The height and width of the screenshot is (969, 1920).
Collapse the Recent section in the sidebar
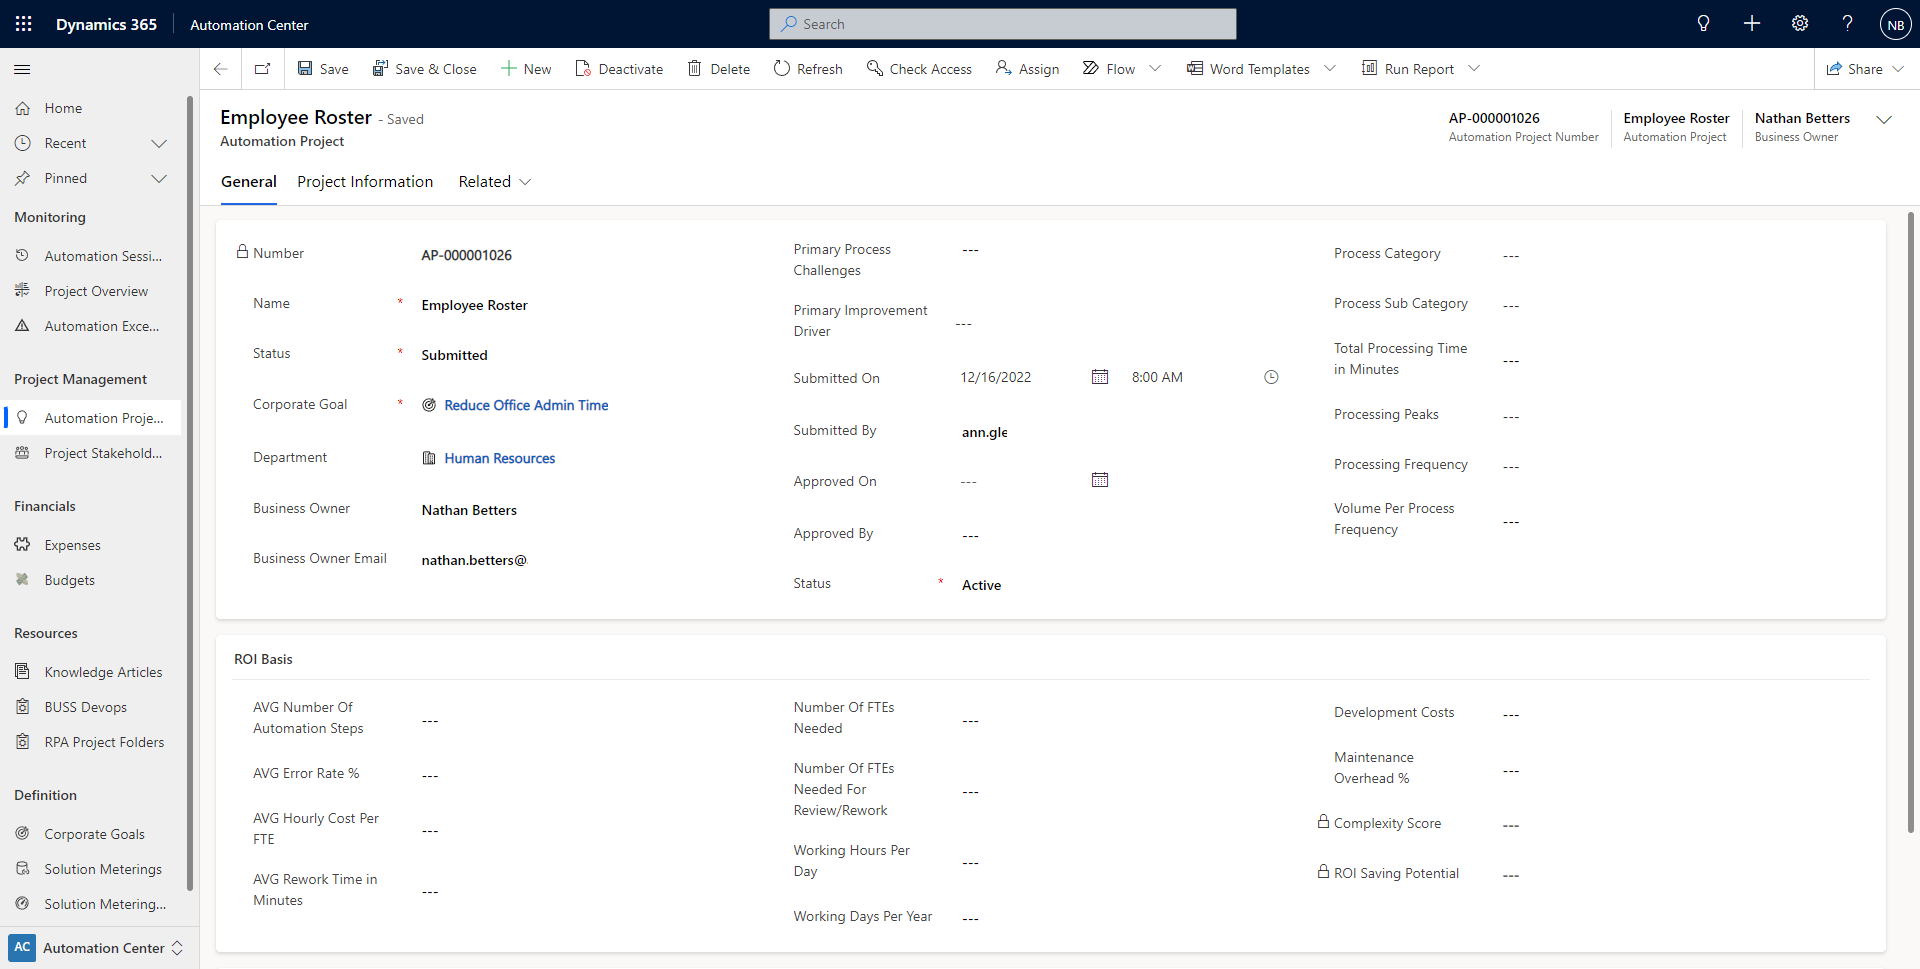(x=159, y=143)
